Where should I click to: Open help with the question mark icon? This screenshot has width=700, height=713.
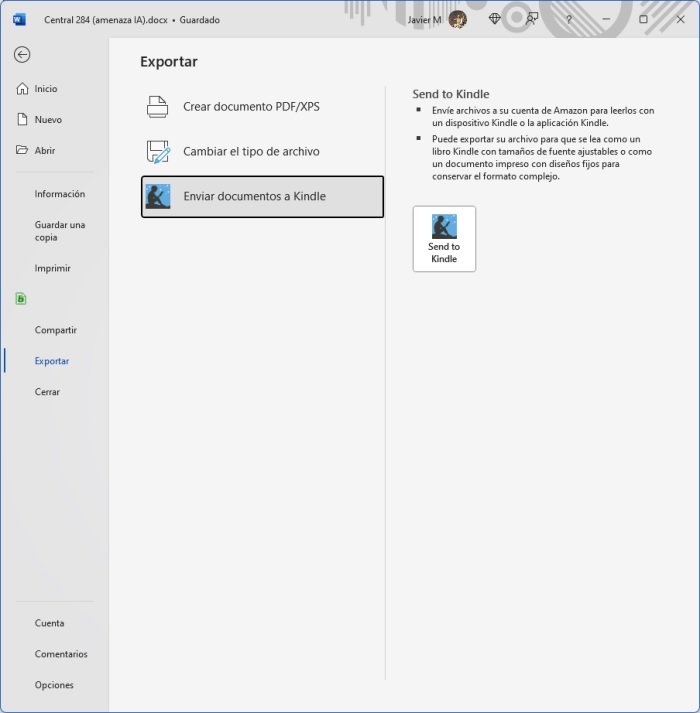point(569,20)
